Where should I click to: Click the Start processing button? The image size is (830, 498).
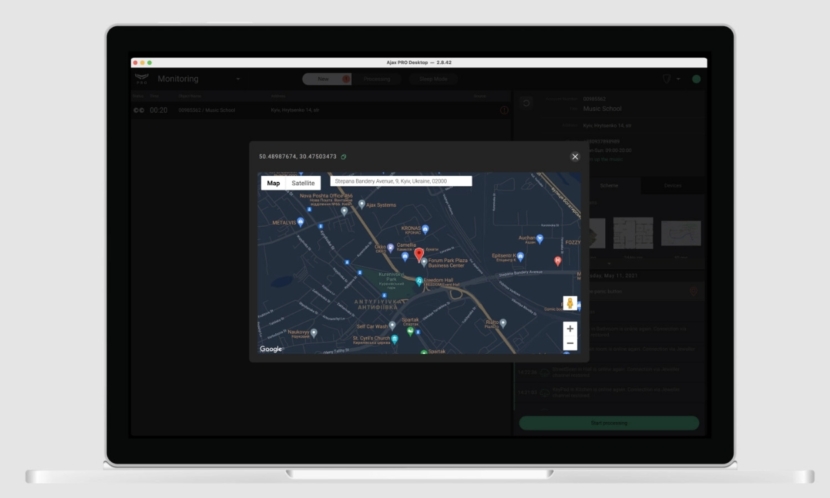click(609, 423)
